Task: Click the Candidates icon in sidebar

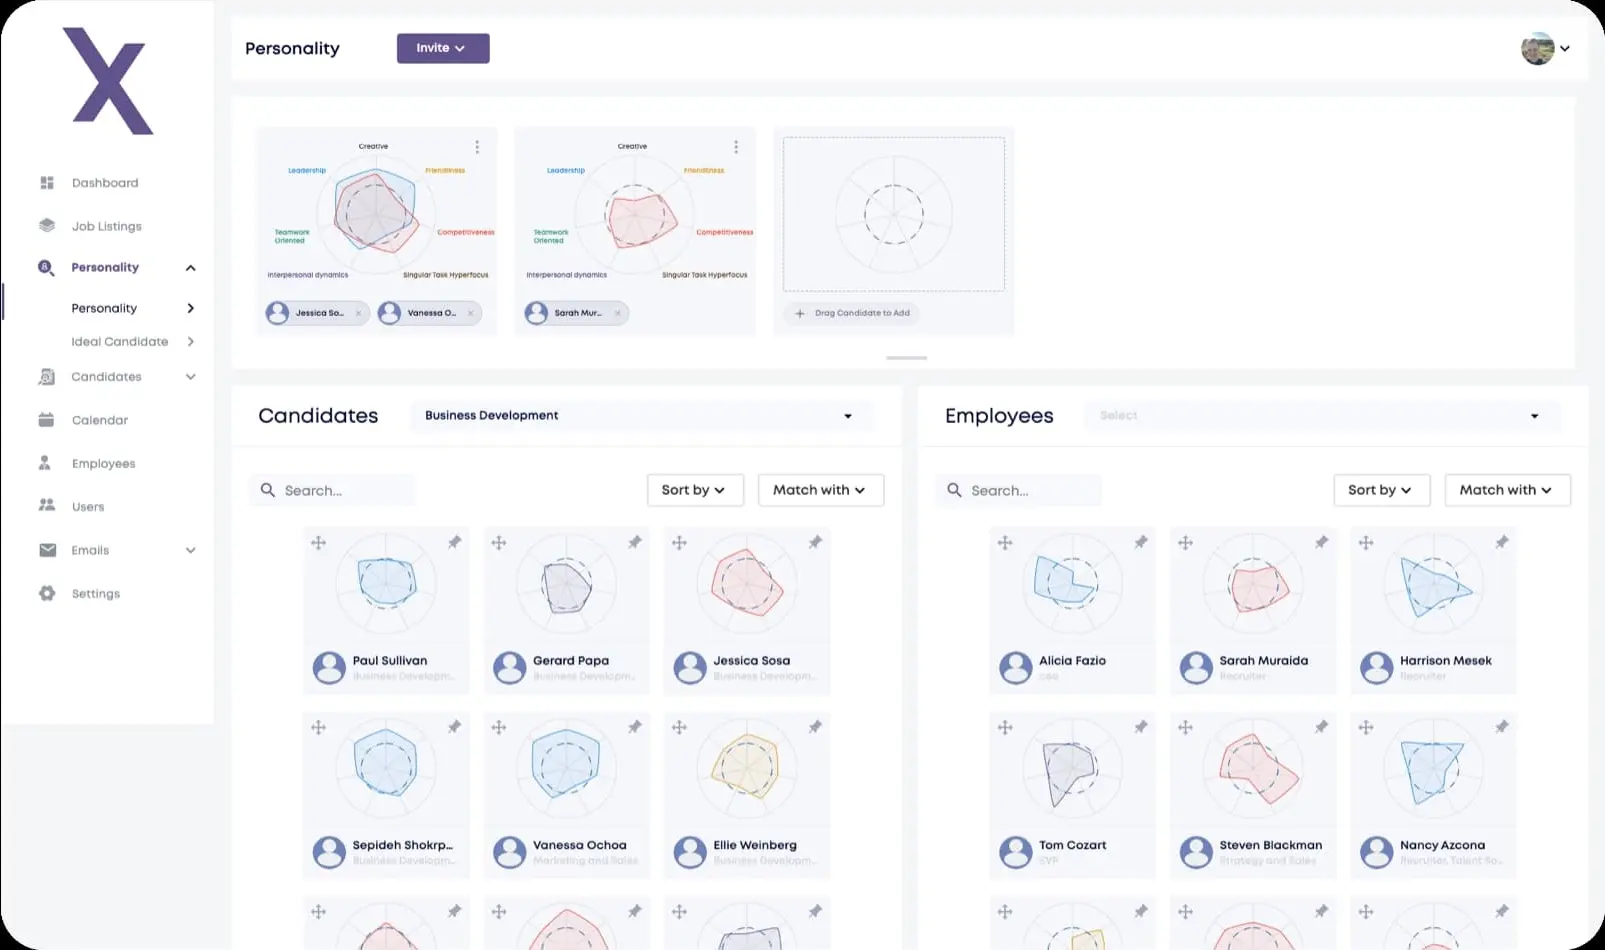Action: pos(46,377)
